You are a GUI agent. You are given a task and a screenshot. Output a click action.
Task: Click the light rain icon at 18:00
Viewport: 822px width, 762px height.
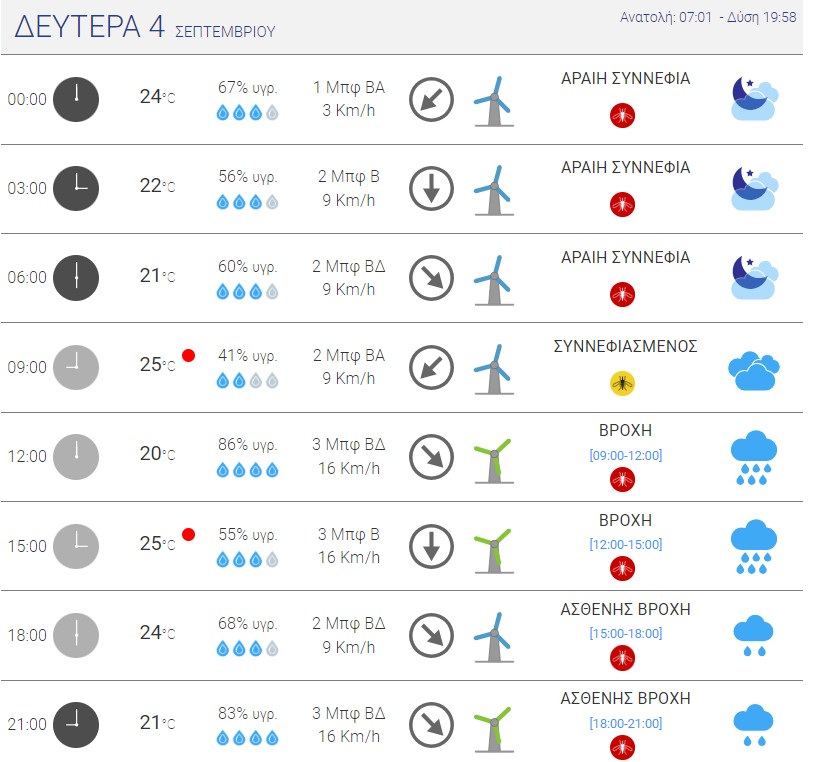click(754, 636)
